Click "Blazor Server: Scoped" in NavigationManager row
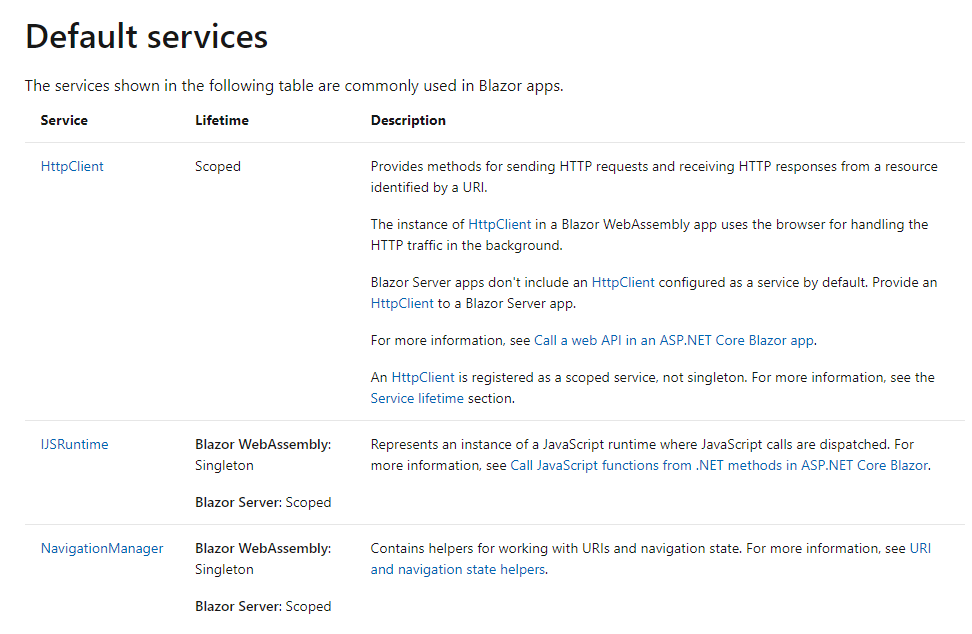The width and height of the screenshot is (972, 634). coord(263,607)
